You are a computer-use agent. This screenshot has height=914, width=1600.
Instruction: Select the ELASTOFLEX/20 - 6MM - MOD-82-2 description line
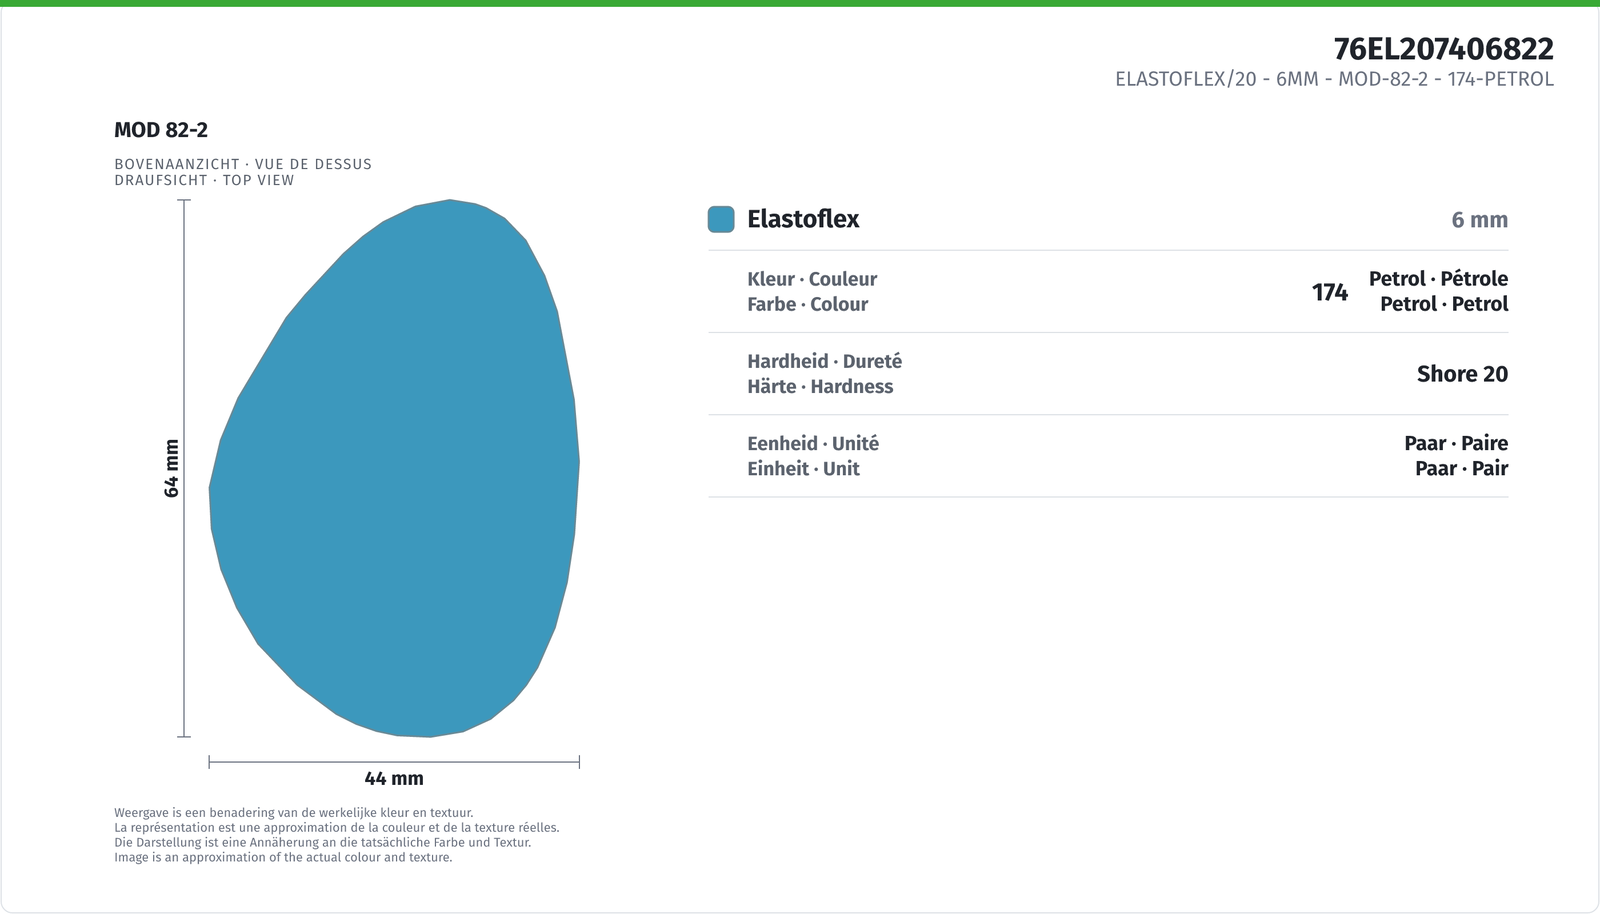[1334, 79]
